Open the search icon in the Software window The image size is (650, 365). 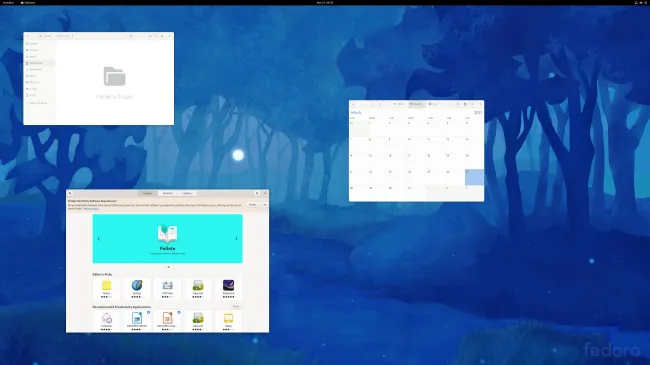pos(70,193)
